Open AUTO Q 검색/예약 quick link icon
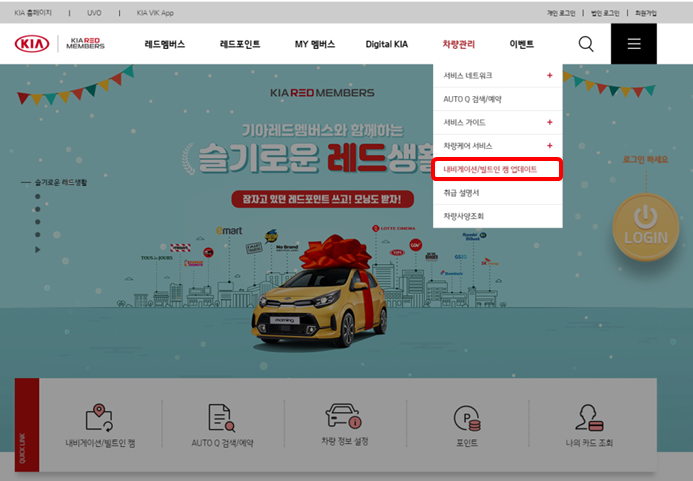Image resolution: width=693 pixels, height=481 pixels. [x=221, y=417]
